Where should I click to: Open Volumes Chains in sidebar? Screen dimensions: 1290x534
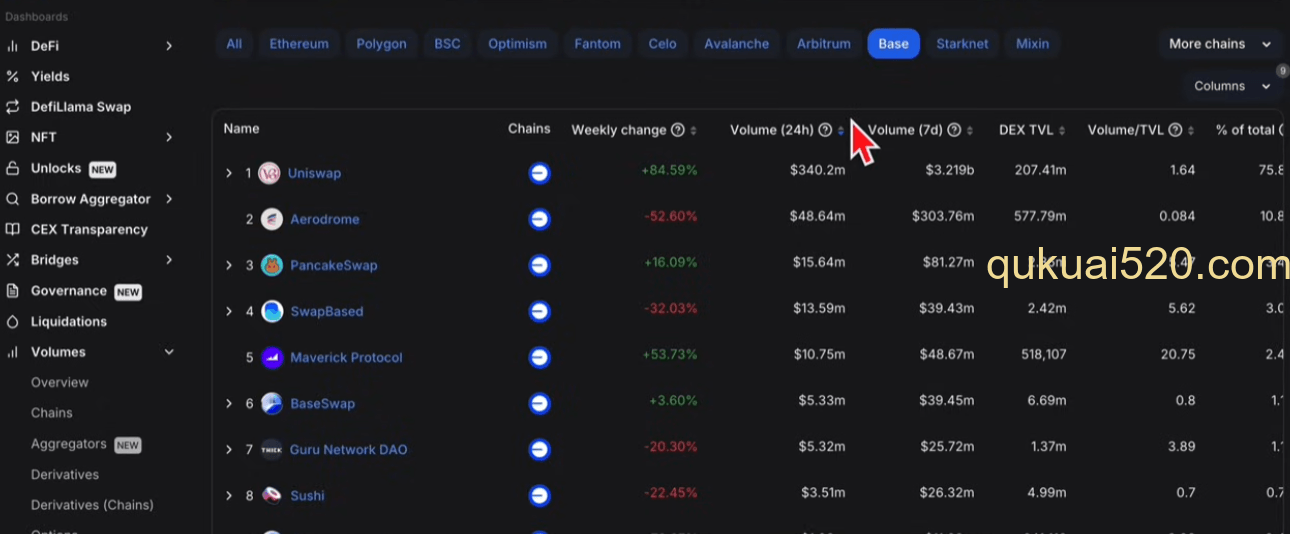pyautogui.click(x=52, y=413)
